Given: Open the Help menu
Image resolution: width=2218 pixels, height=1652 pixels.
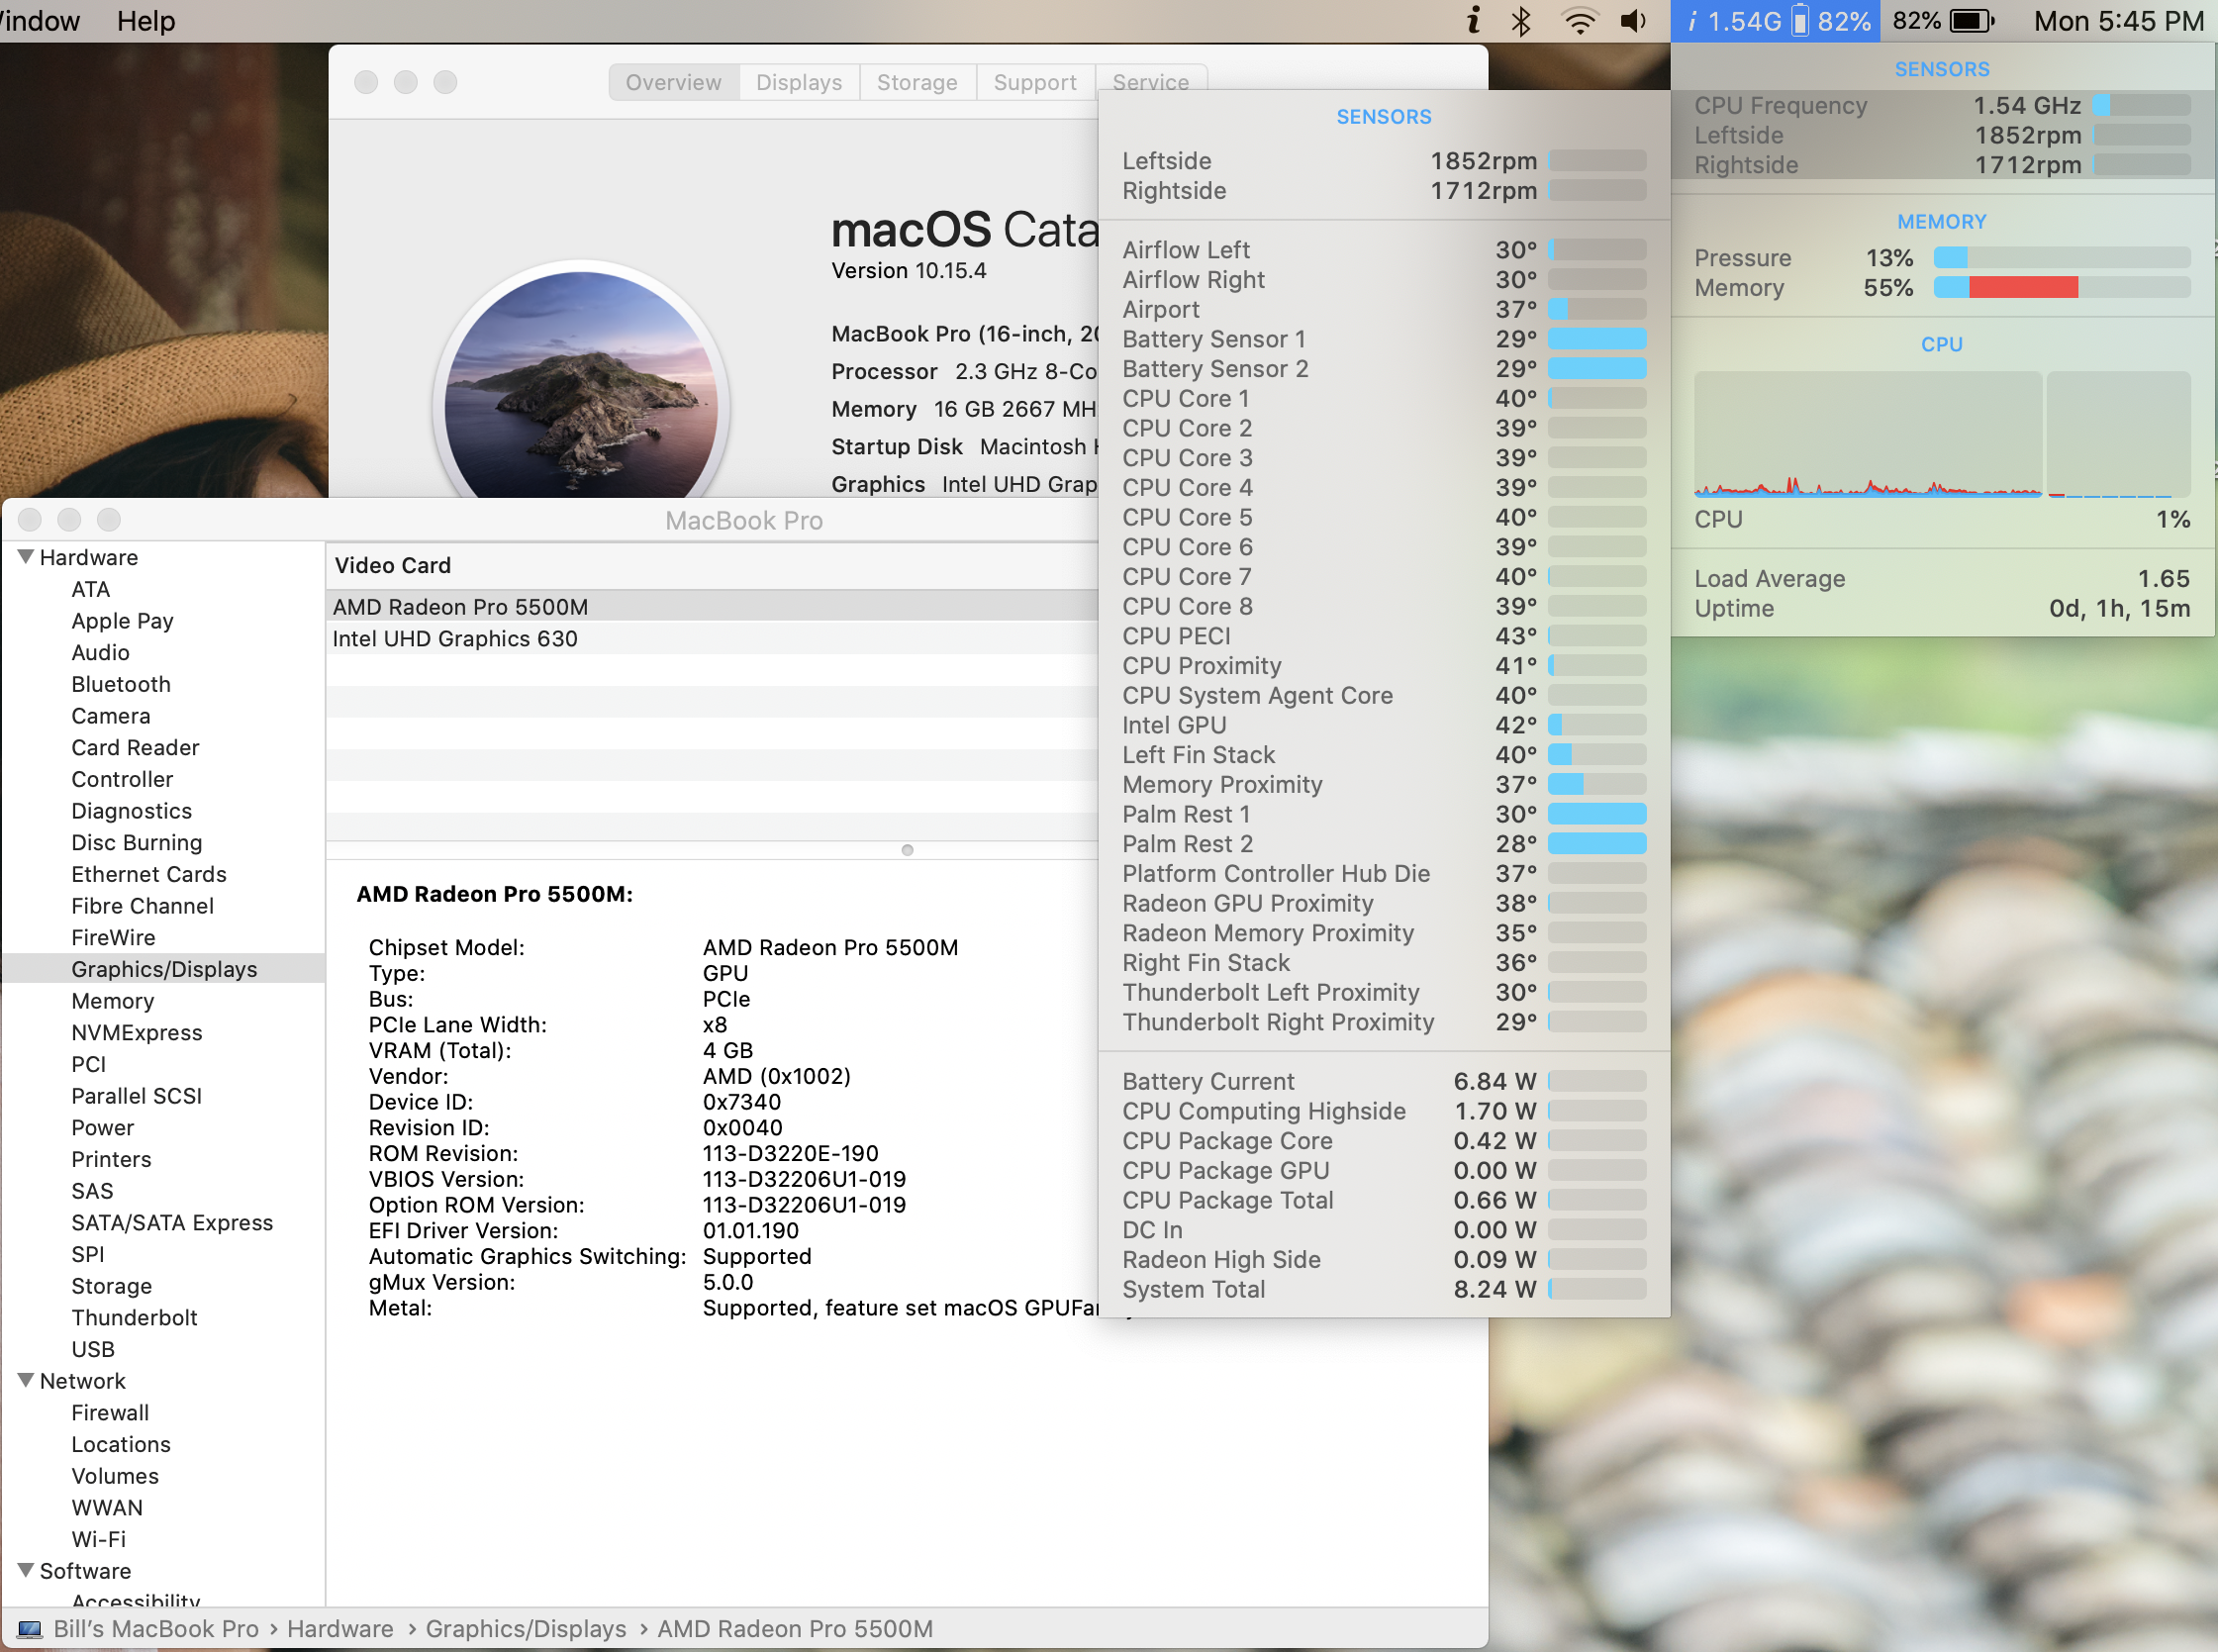Looking at the screenshot, I should coord(145,21).
